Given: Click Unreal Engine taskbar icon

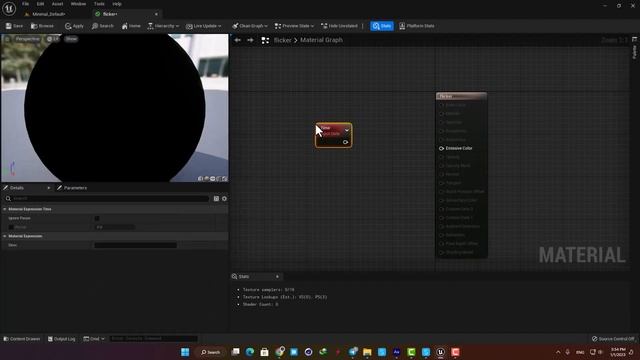Looking at the screenshot, I should point(440,352).
